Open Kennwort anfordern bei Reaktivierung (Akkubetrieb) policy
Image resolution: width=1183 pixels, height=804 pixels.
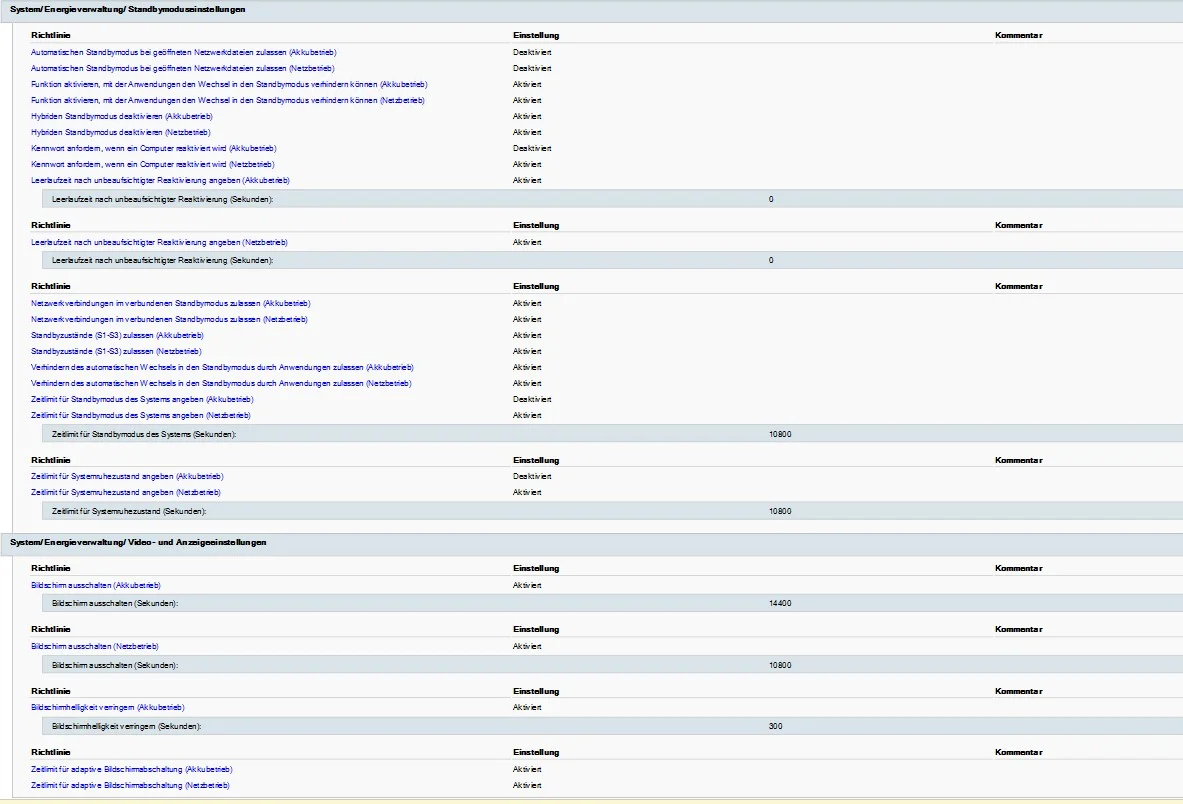[154, 149]
